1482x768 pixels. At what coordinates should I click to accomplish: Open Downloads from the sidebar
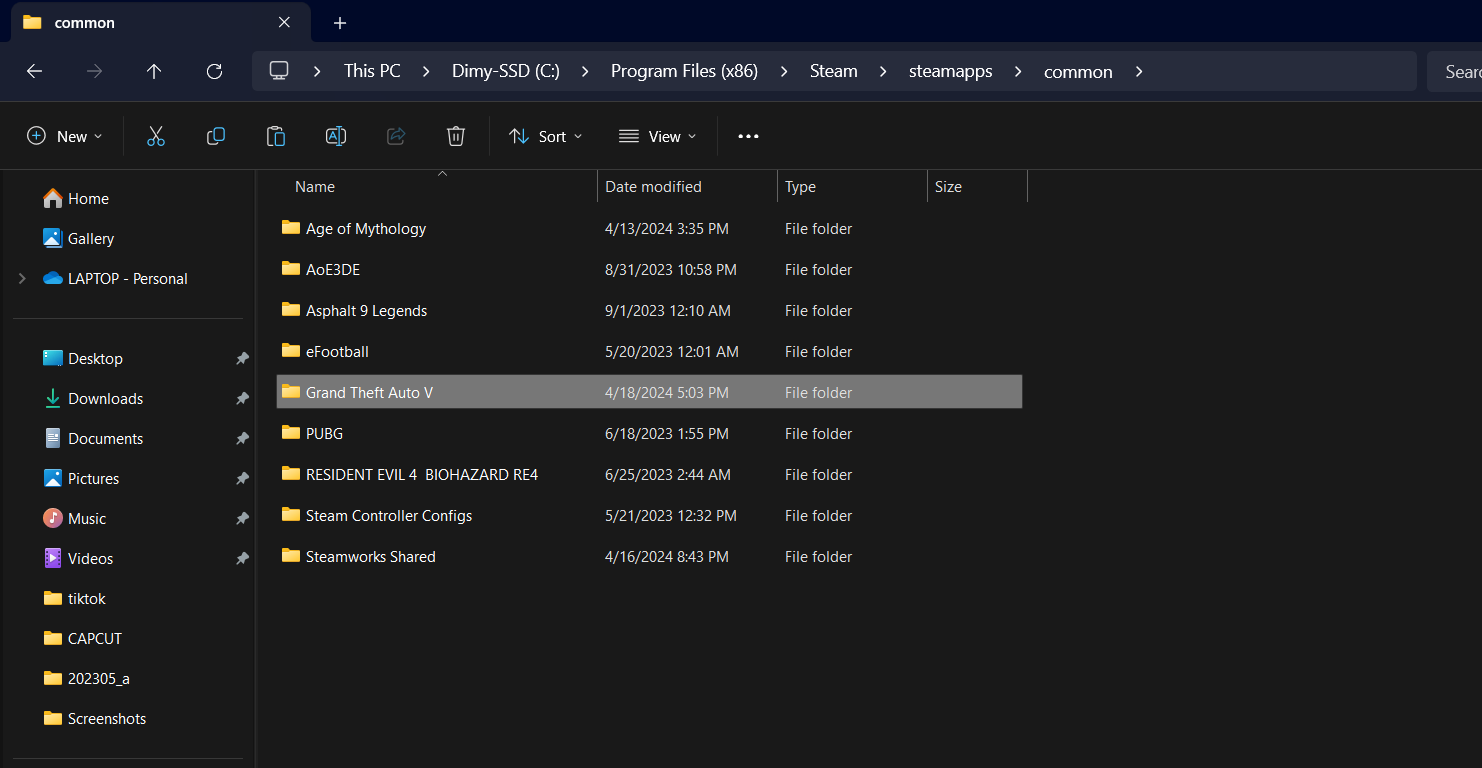point(105,398)
